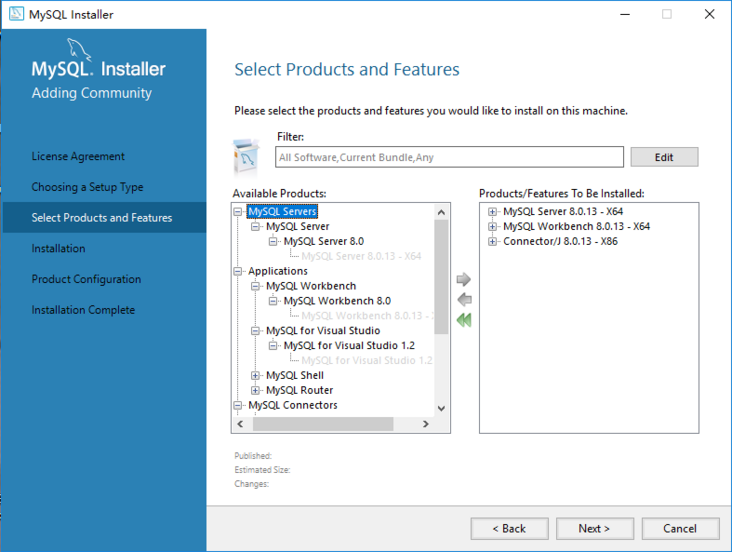Click the right arrow to add product
The width and height of the screenshot is (732, 552).
point(463,280)
